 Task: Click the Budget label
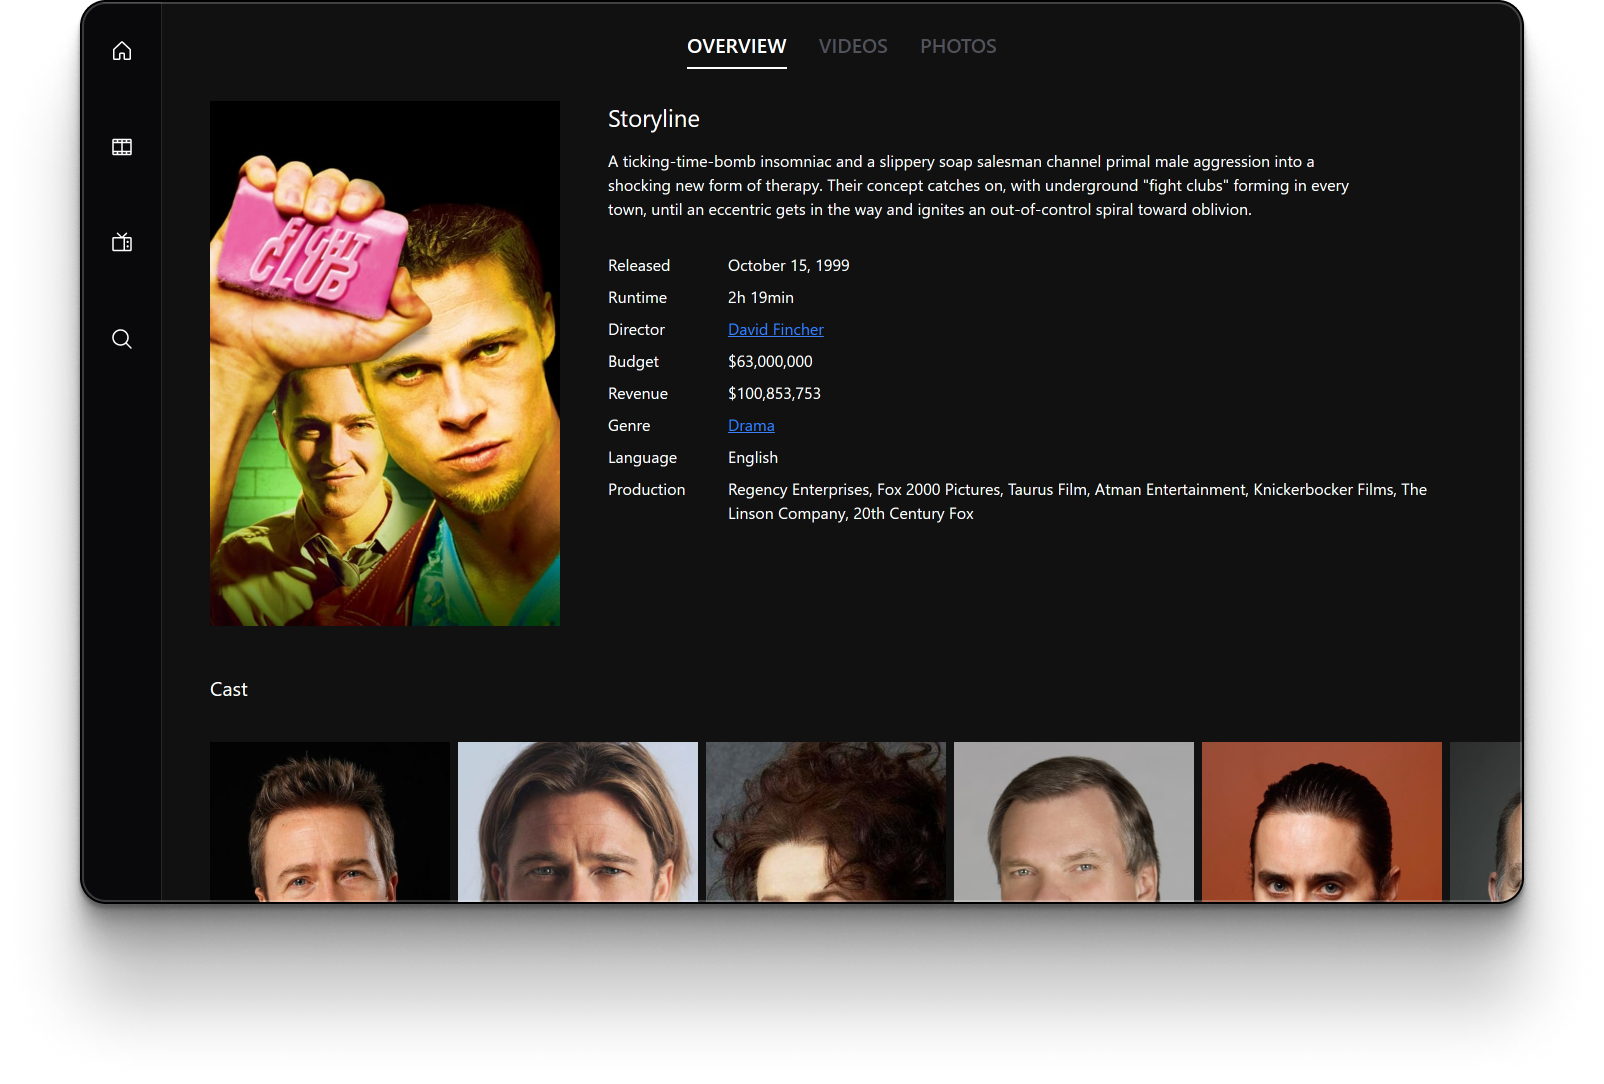coord(633,362)
